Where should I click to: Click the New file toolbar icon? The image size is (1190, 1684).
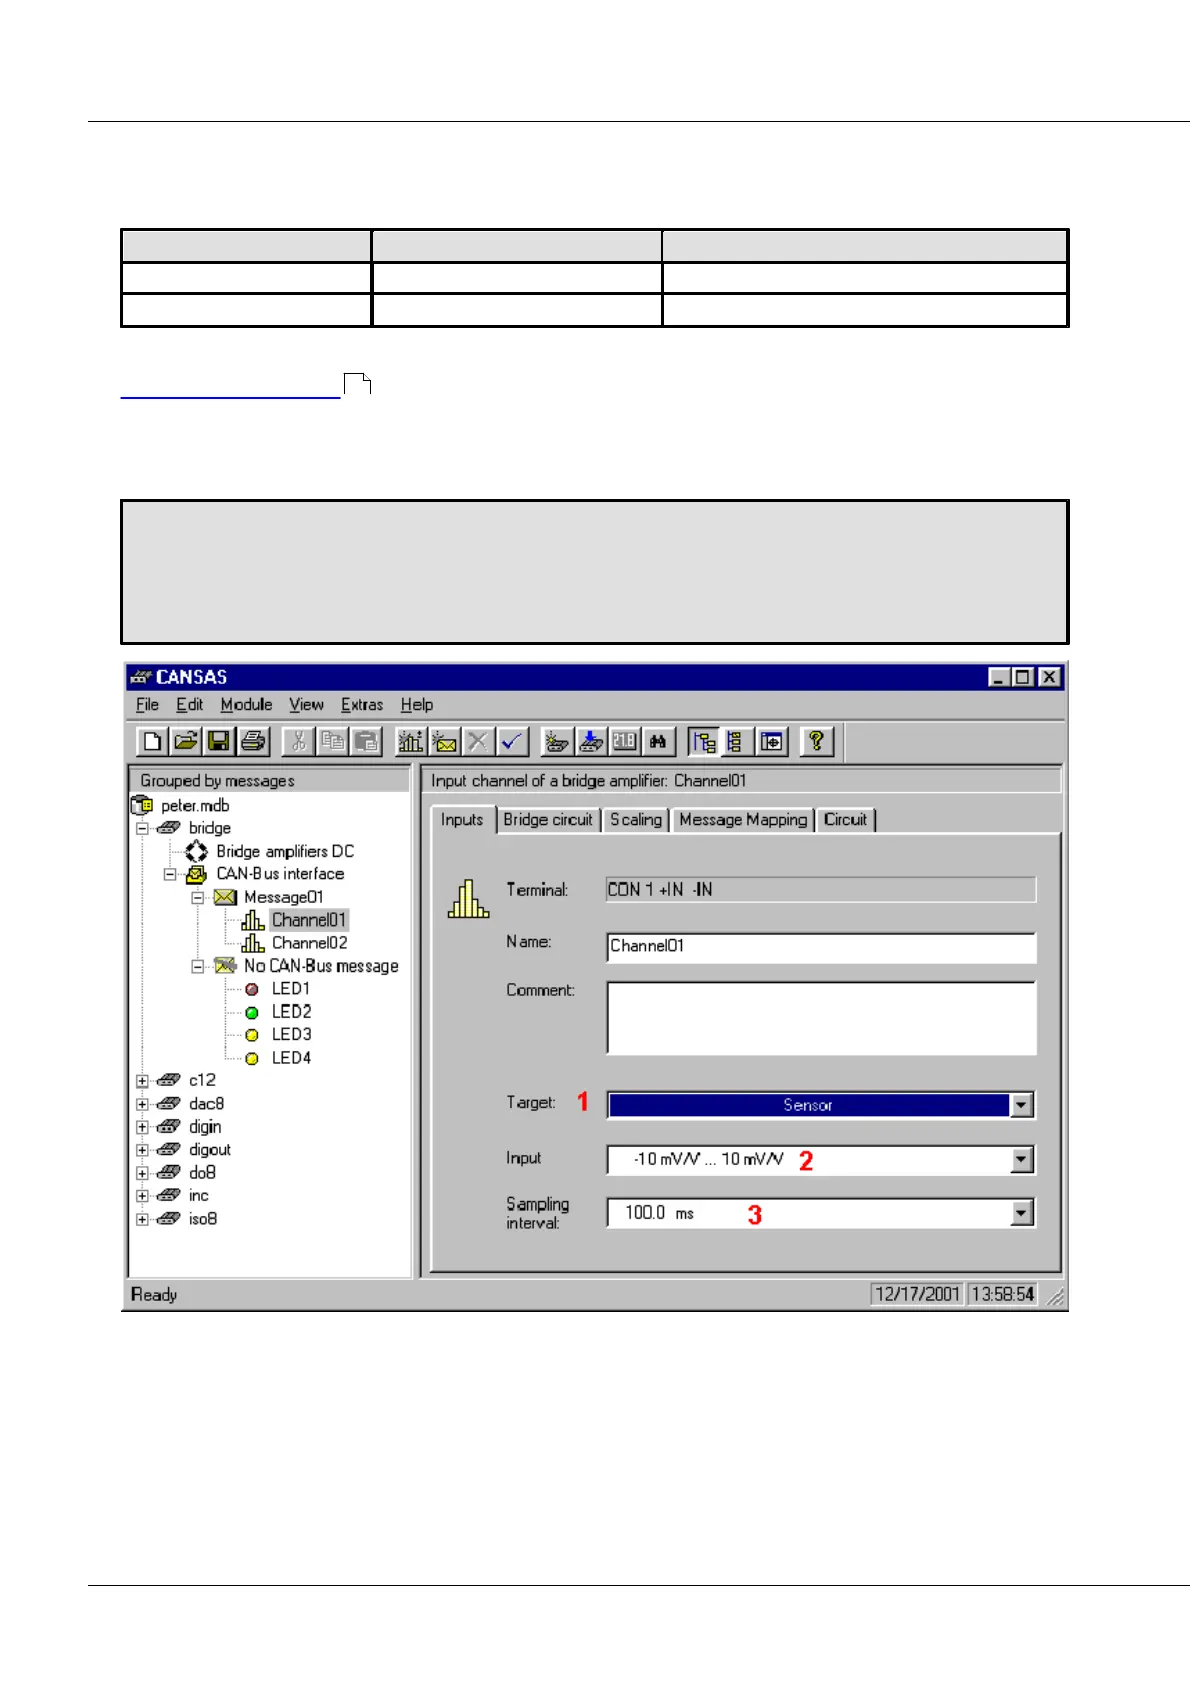pyautogui.click(x=152, y=741)
